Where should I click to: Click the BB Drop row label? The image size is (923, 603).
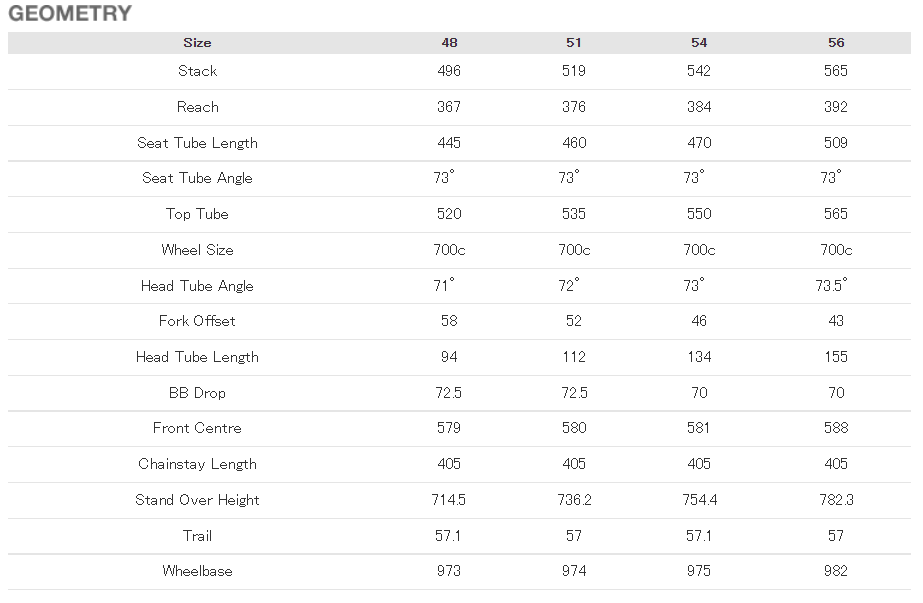(197, 393)
